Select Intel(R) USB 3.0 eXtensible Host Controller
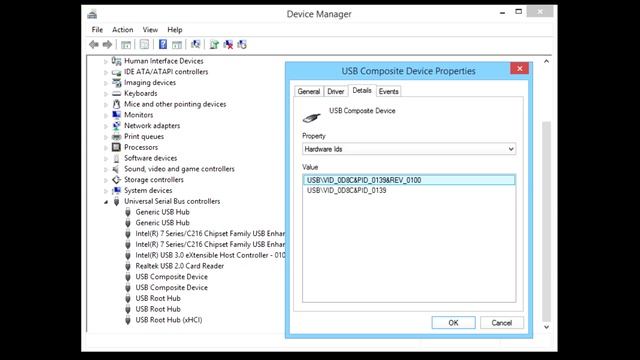The height and width of the screenshot is (360, 640). [210, 256]
